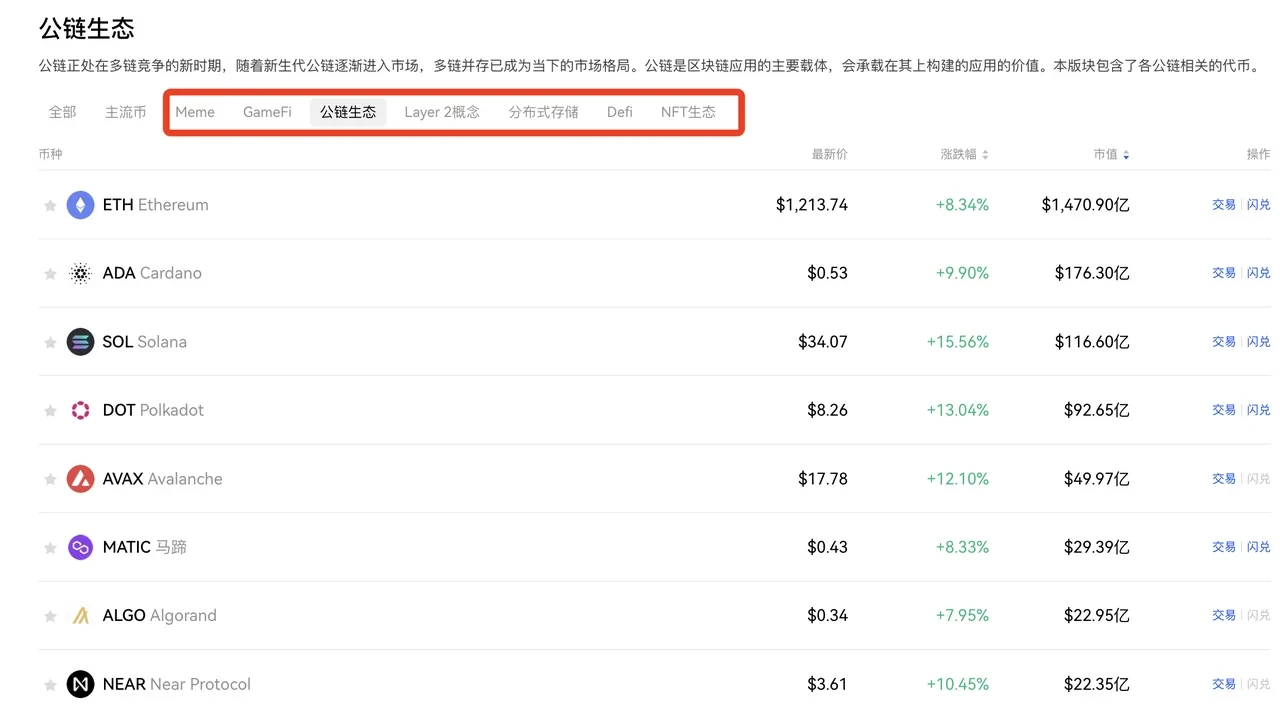
Task: Favorite ETH with its star icon
Action: pos(50,206)
